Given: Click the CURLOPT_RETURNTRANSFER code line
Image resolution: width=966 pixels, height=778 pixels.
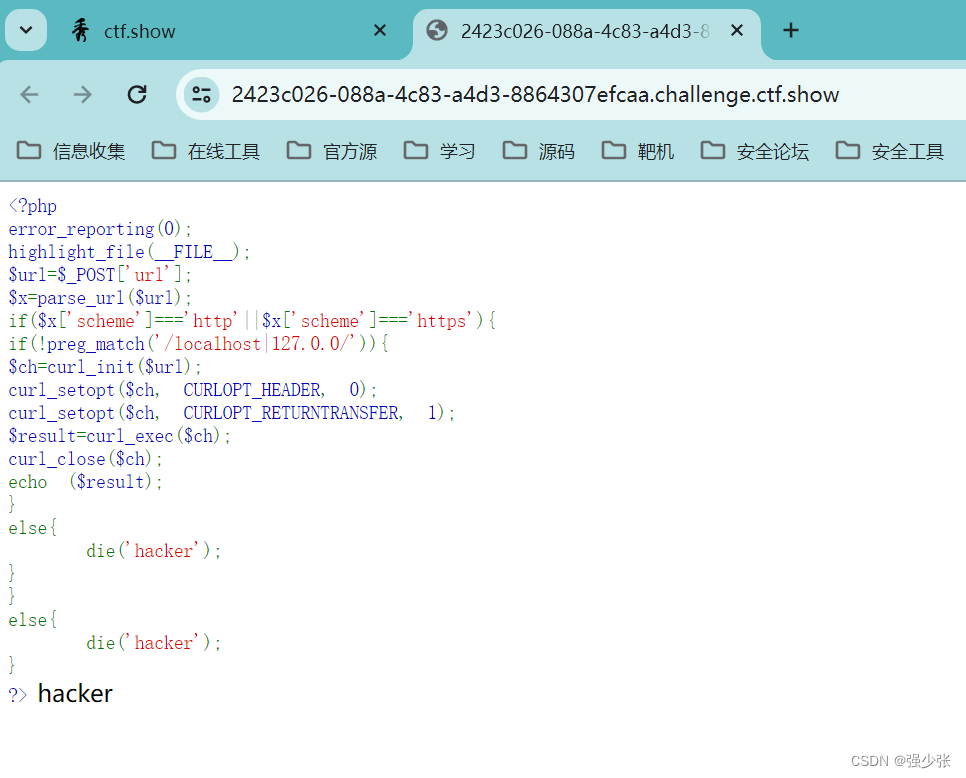Looking at the screenshot, I should [232, 413].
